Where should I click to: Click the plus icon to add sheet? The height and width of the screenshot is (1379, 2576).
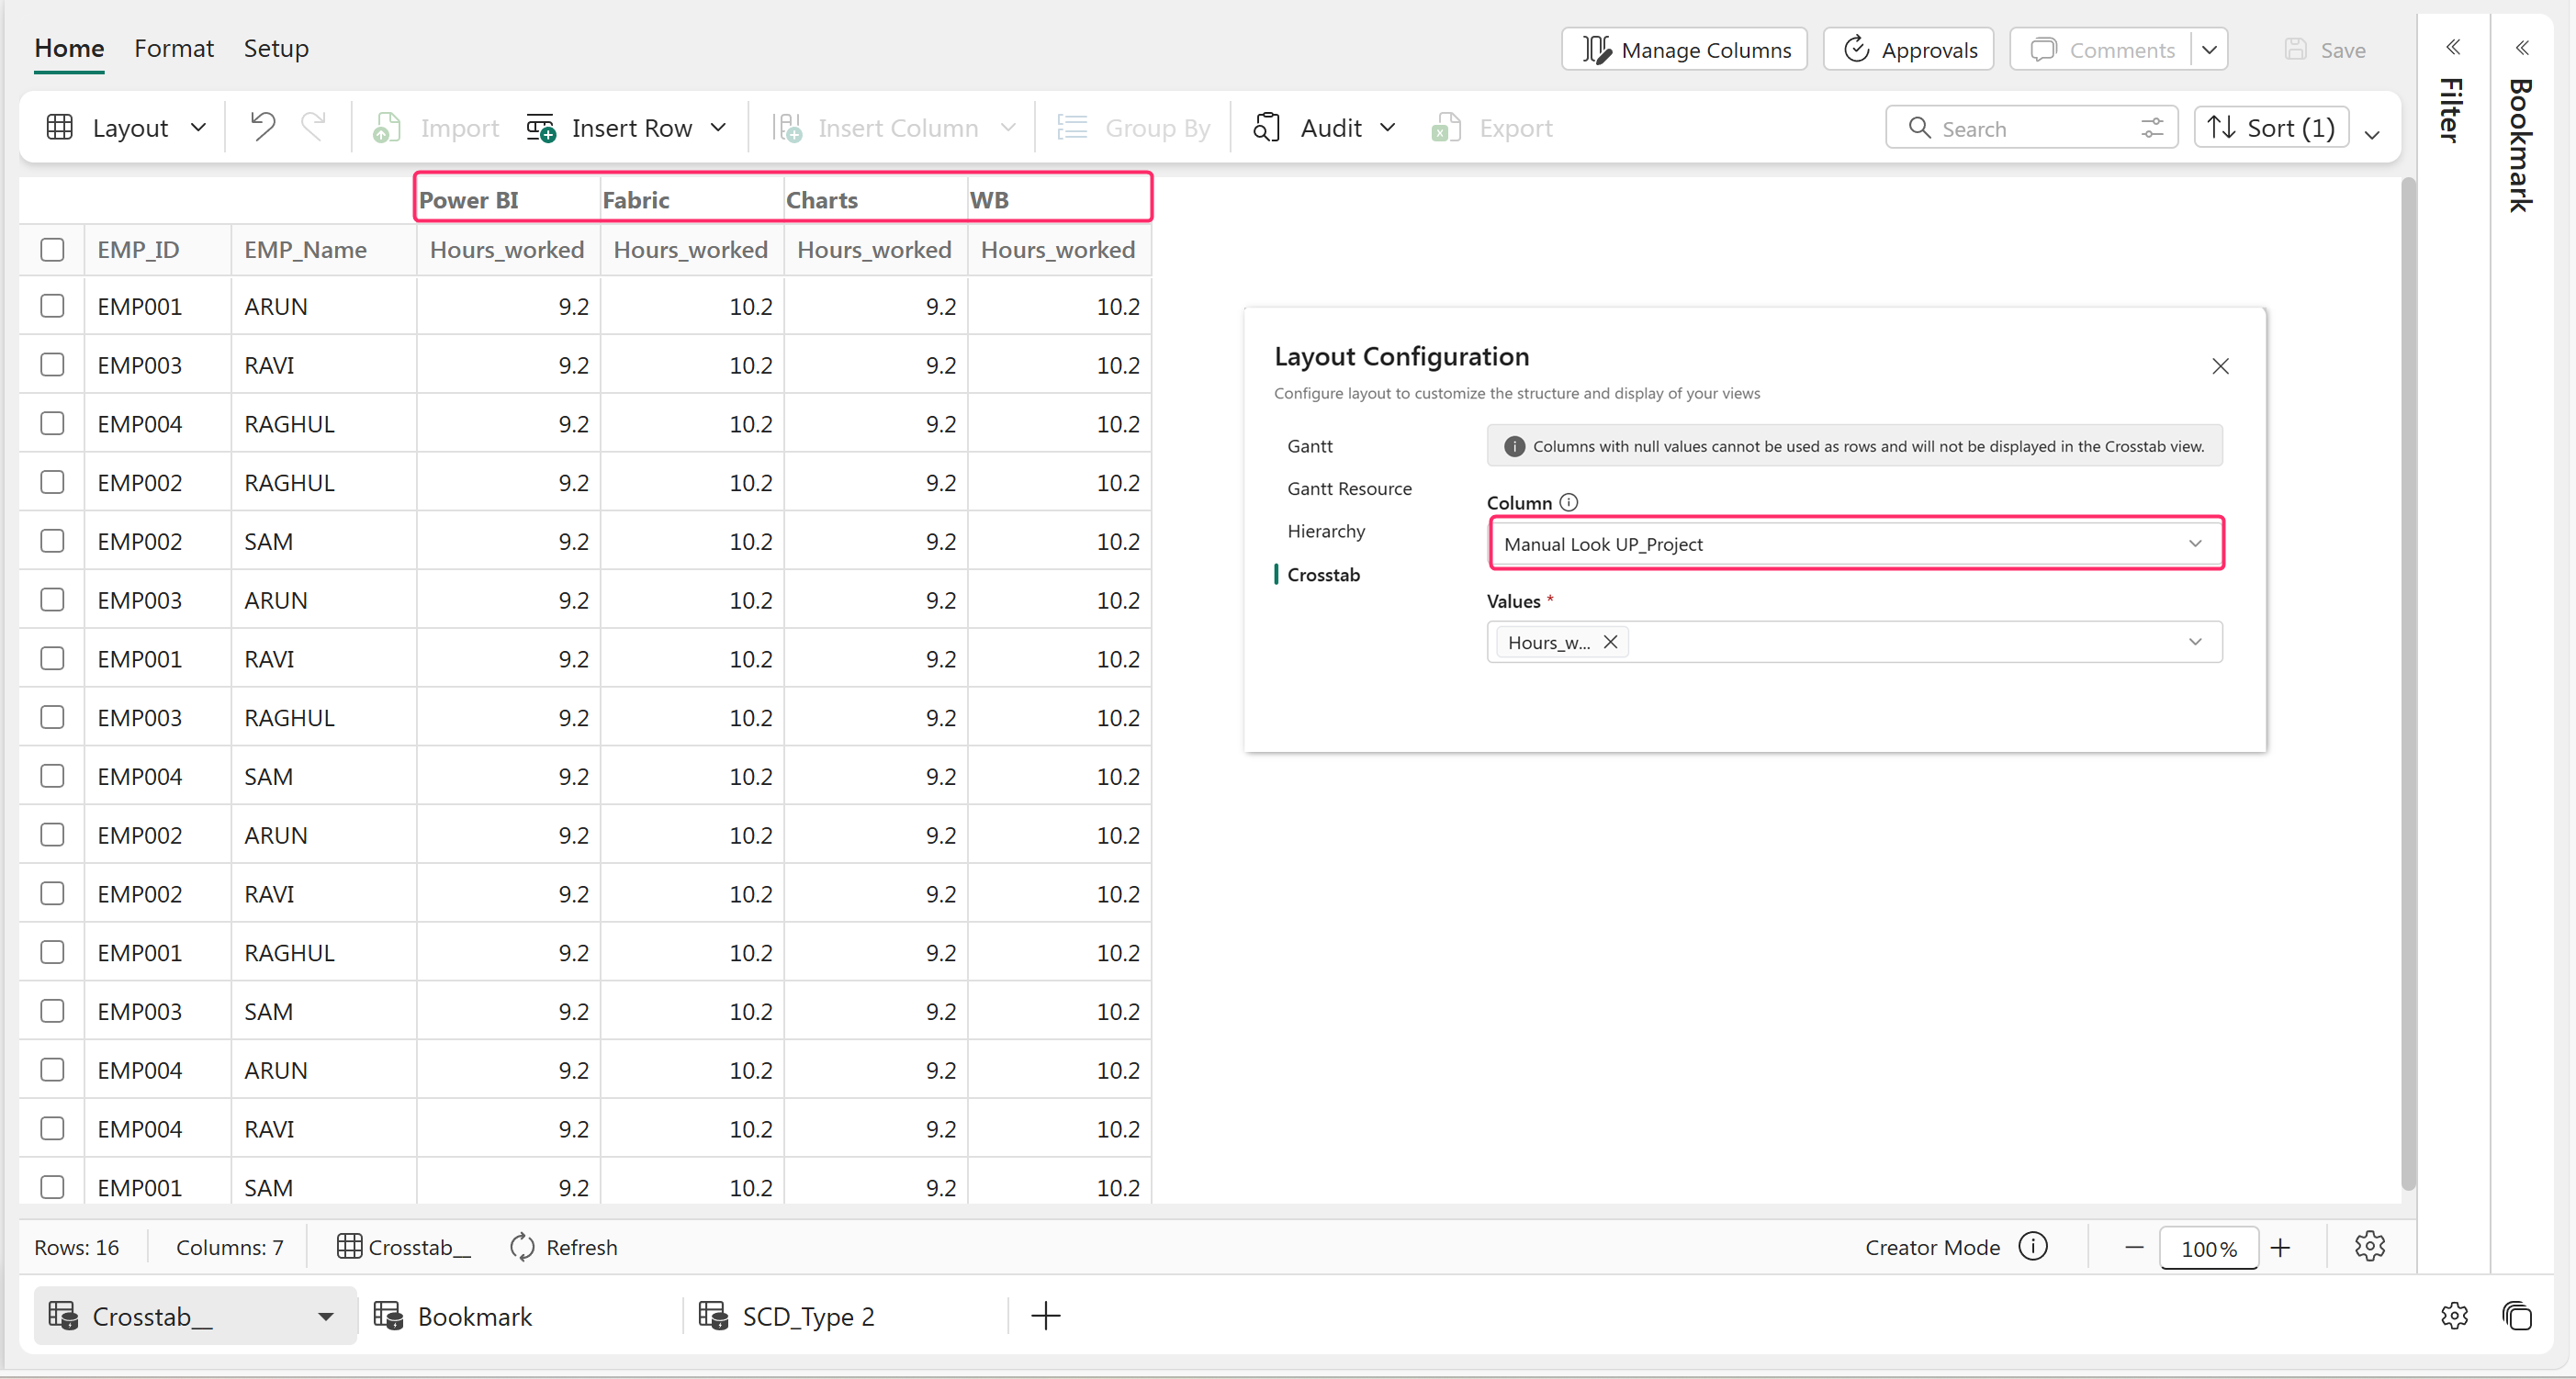point(1045,1316)
